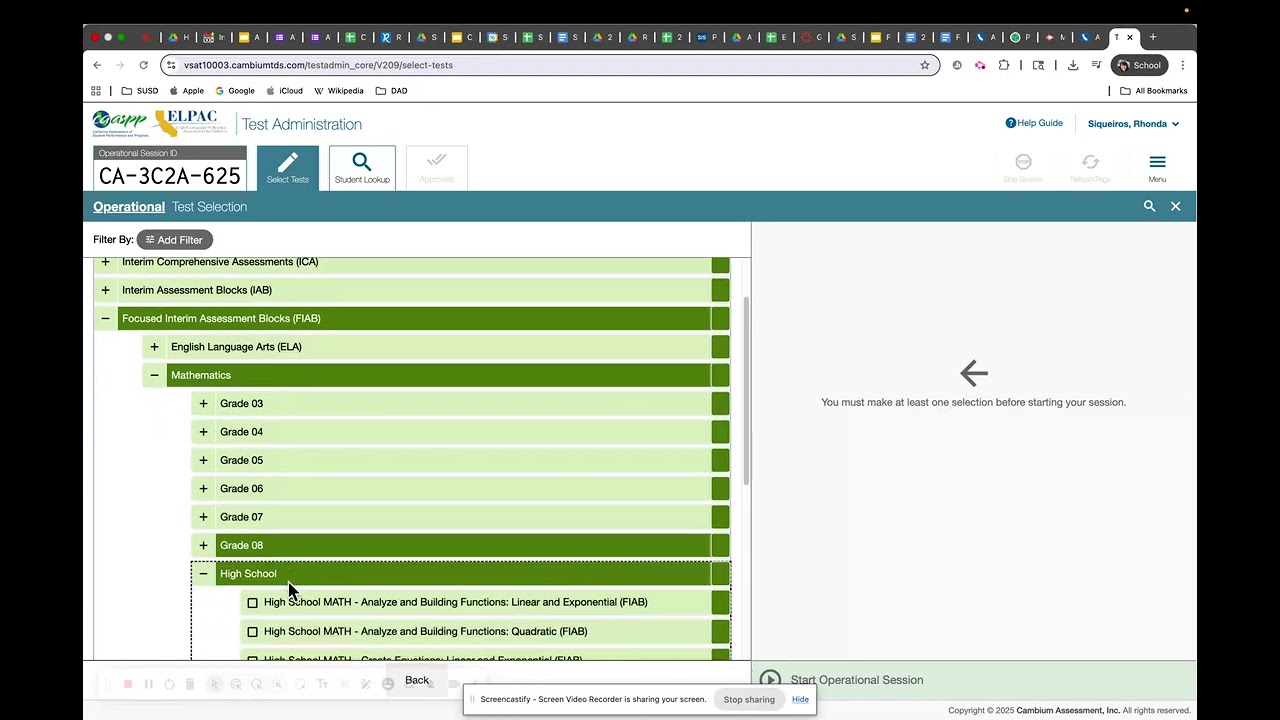Click Add Filter button
1280x720 pixels.
175,240
